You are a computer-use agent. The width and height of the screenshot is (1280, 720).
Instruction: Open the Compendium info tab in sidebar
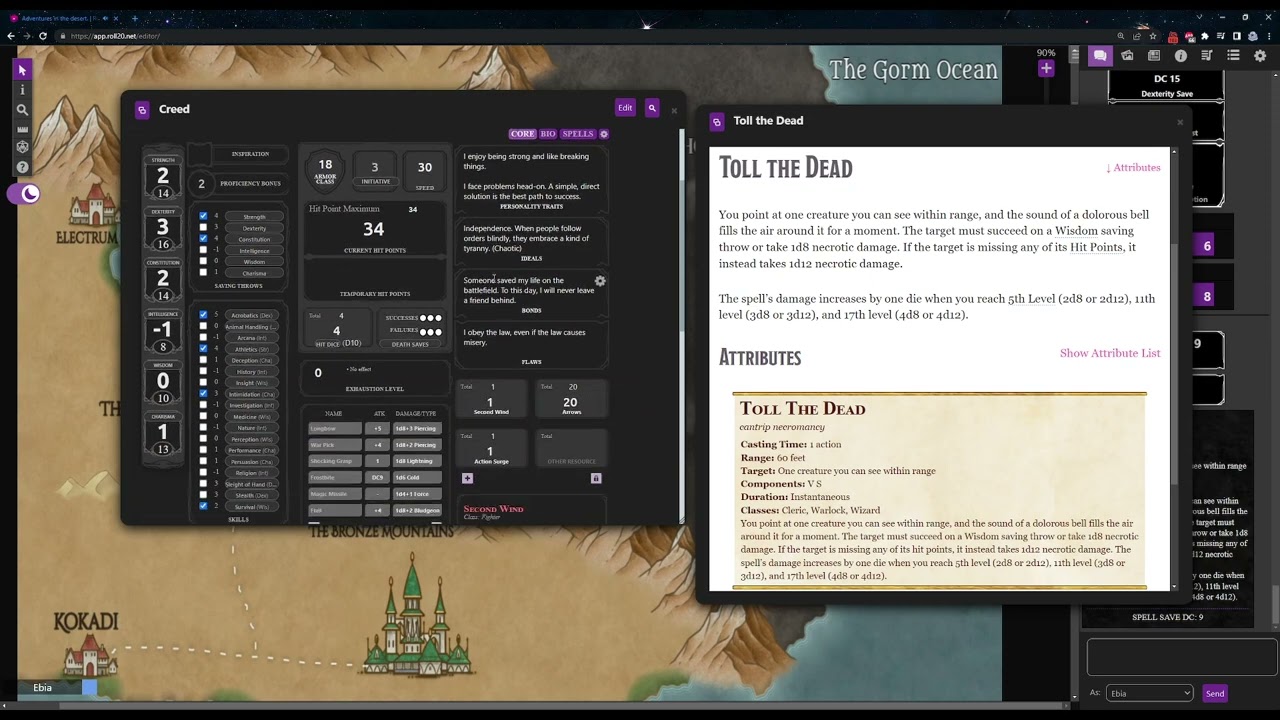coord(1180,56)
